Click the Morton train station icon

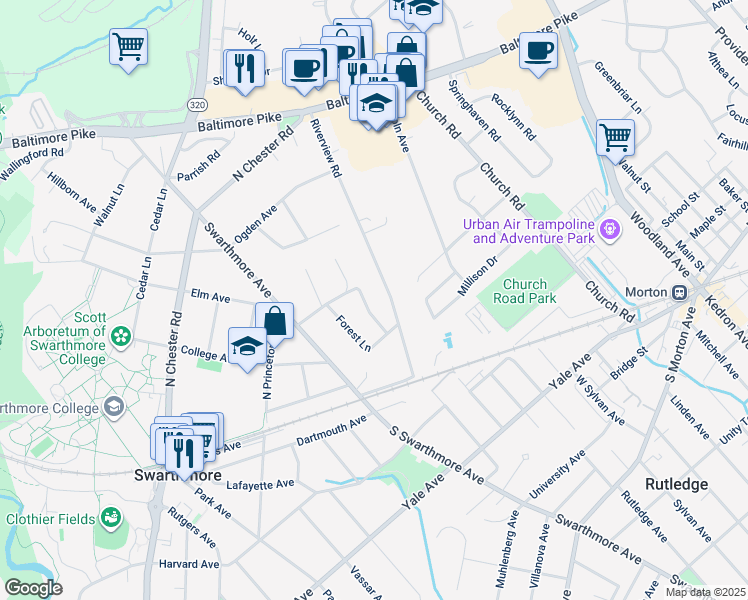pyautogui.click(x=679, y=292)
